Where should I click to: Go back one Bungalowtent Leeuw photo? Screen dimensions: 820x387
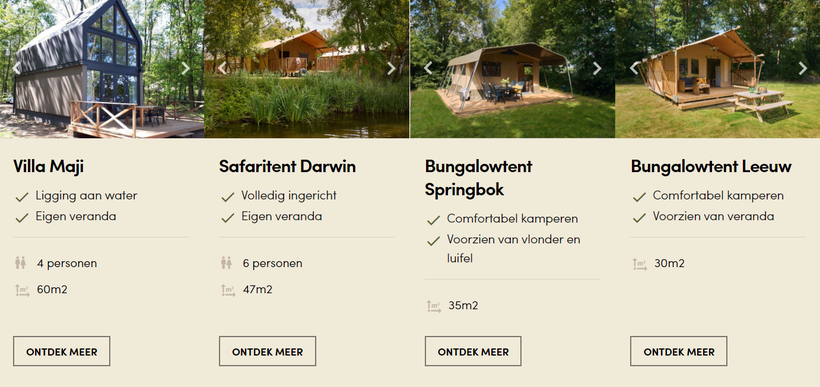point(634,68)
